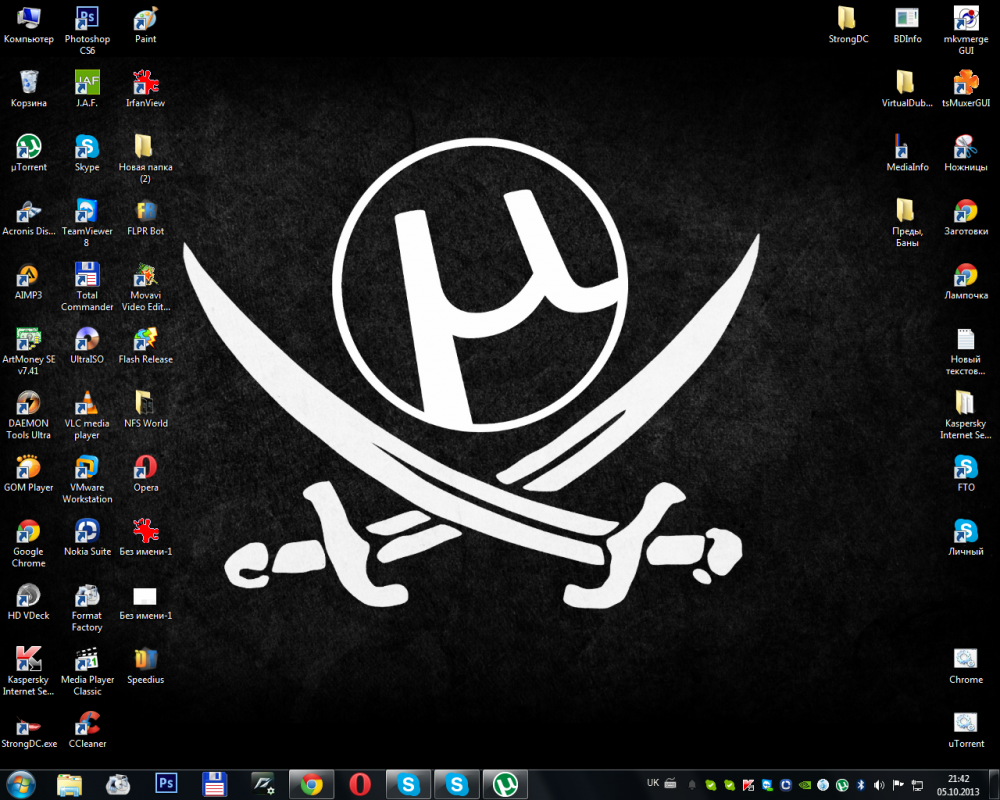Click the Windows Start button
The width and height of the screenshot is (1000, 800).
[x=21, y=784]
